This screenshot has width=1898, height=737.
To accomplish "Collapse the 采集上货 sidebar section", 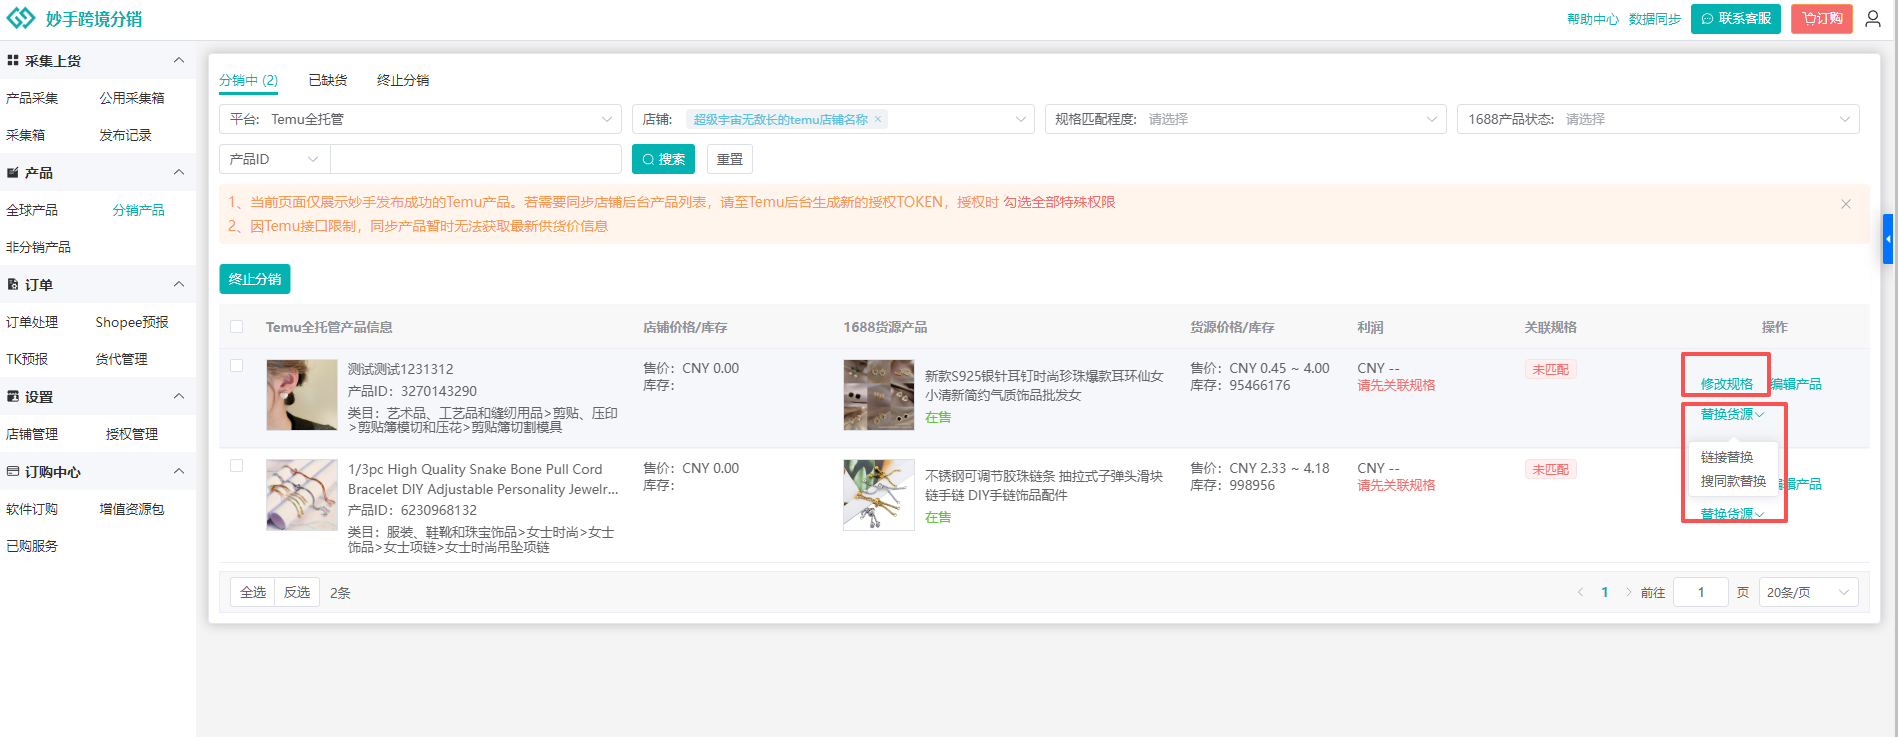I will point(179,61).
